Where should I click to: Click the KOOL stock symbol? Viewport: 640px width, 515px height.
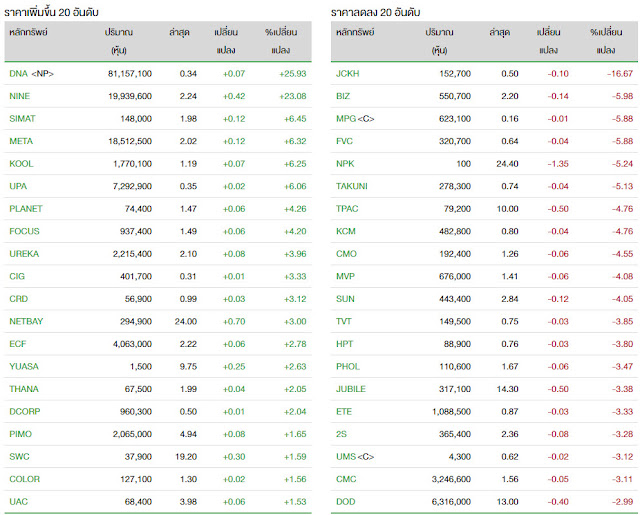click(x=21, y=164)
